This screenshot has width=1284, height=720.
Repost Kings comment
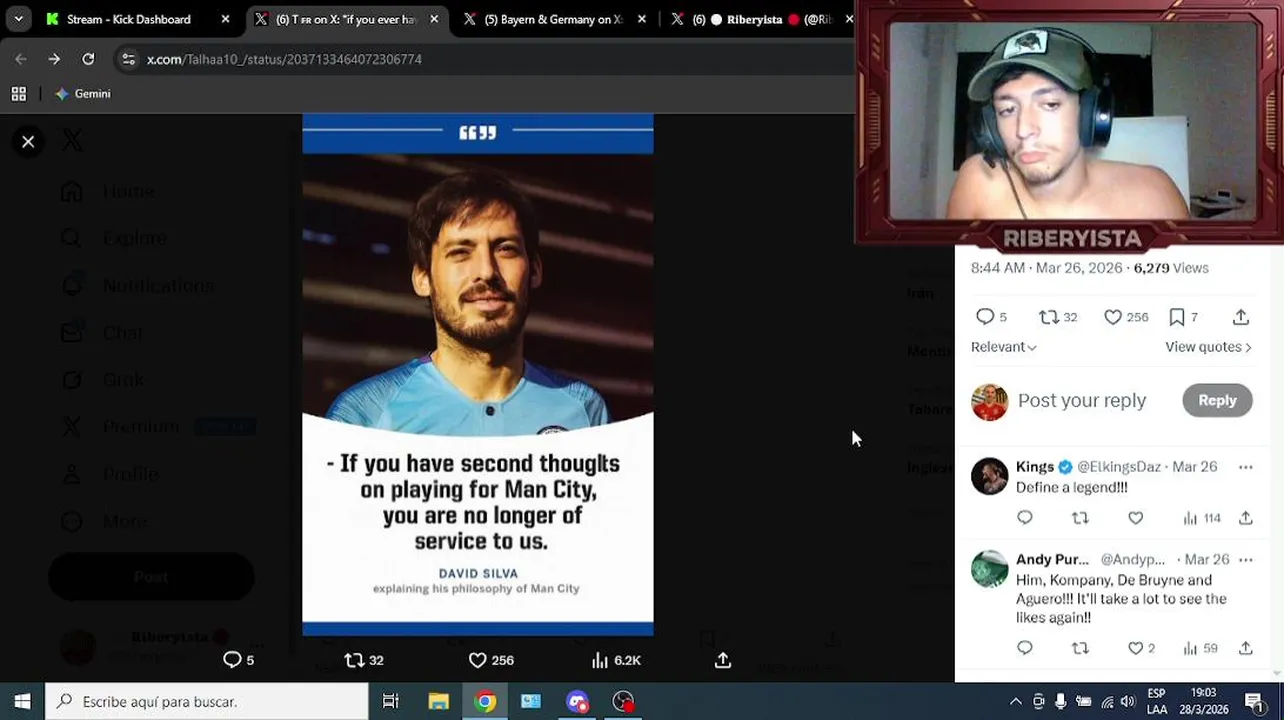[x=1080, y=518]
